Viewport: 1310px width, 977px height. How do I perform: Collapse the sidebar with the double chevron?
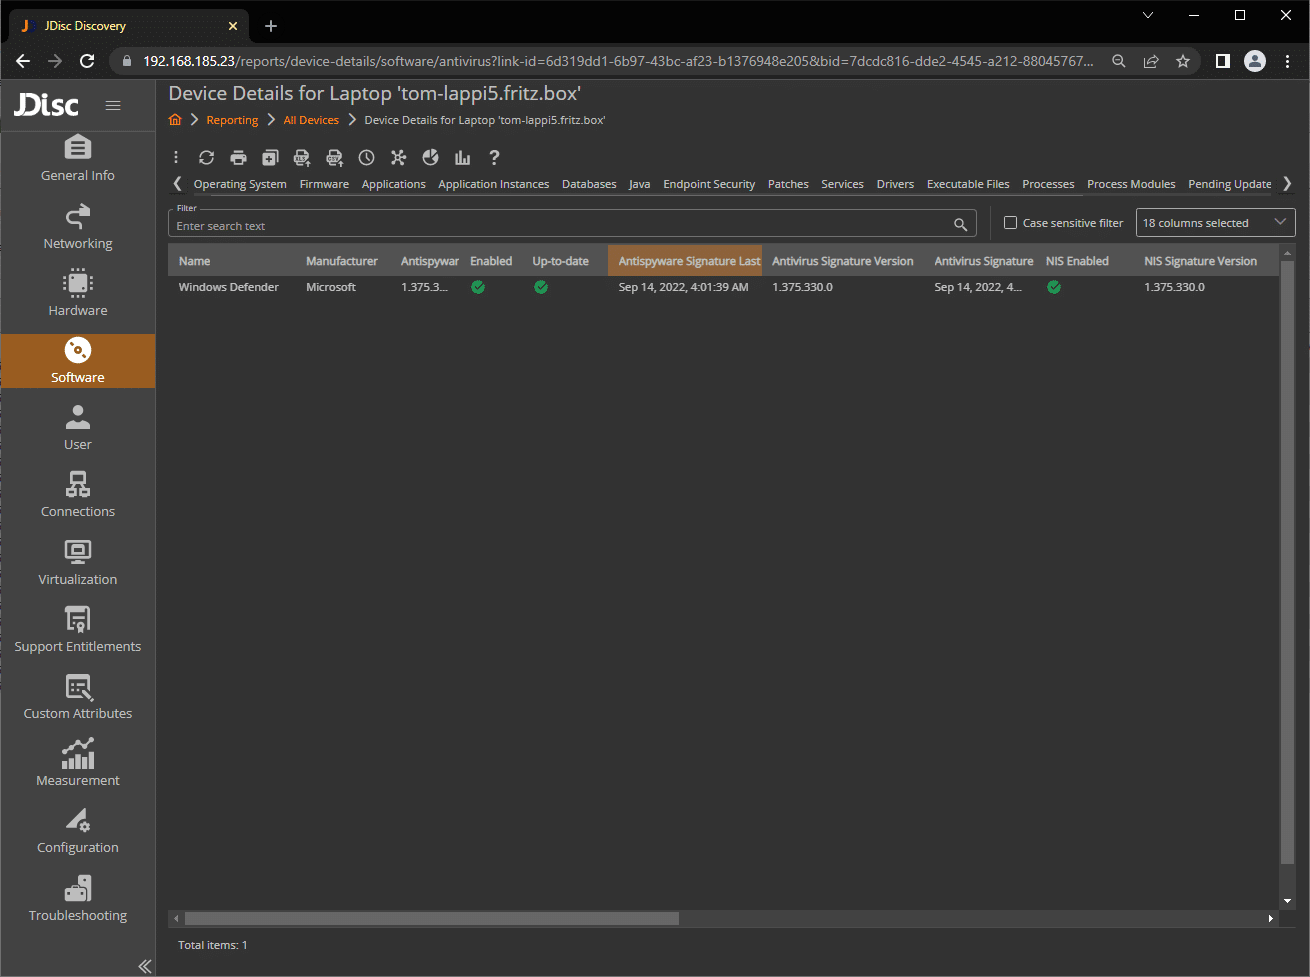pos(144,965)
